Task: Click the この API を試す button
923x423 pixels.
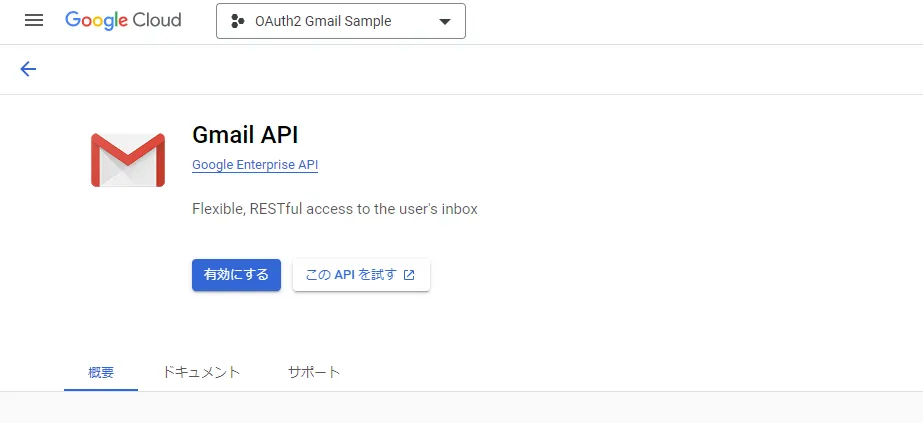Action: point(361,275)
